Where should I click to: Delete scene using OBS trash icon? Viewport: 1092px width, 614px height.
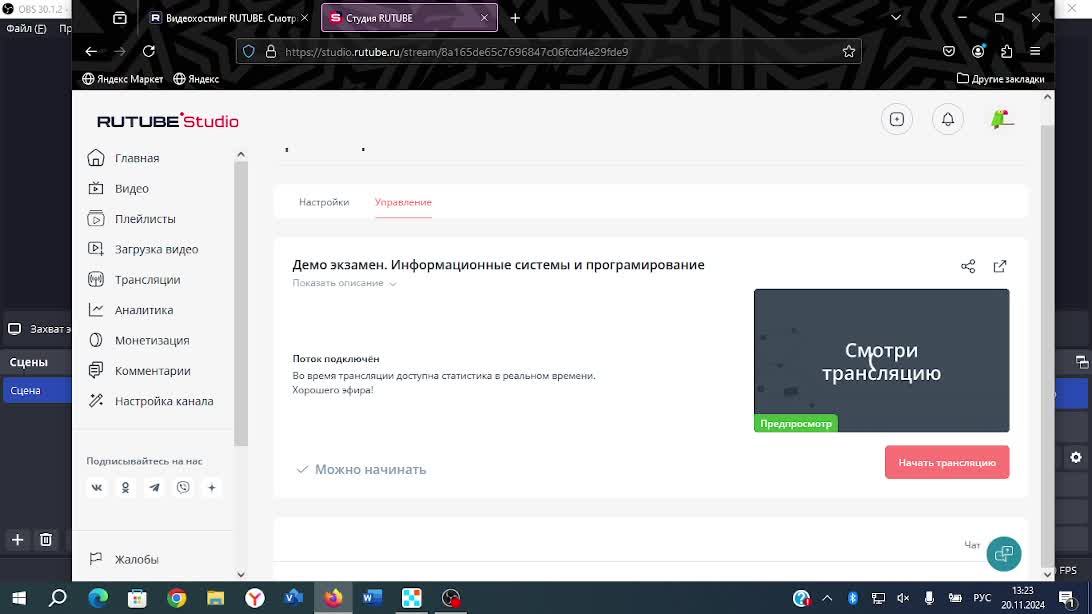46,540
